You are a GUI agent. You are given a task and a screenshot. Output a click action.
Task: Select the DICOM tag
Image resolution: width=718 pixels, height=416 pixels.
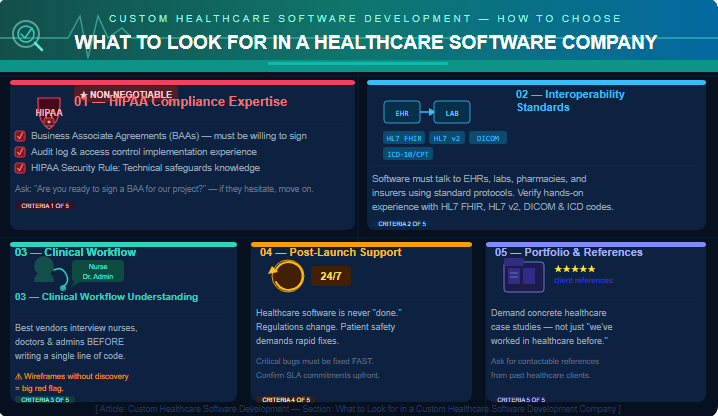(488, 138)
